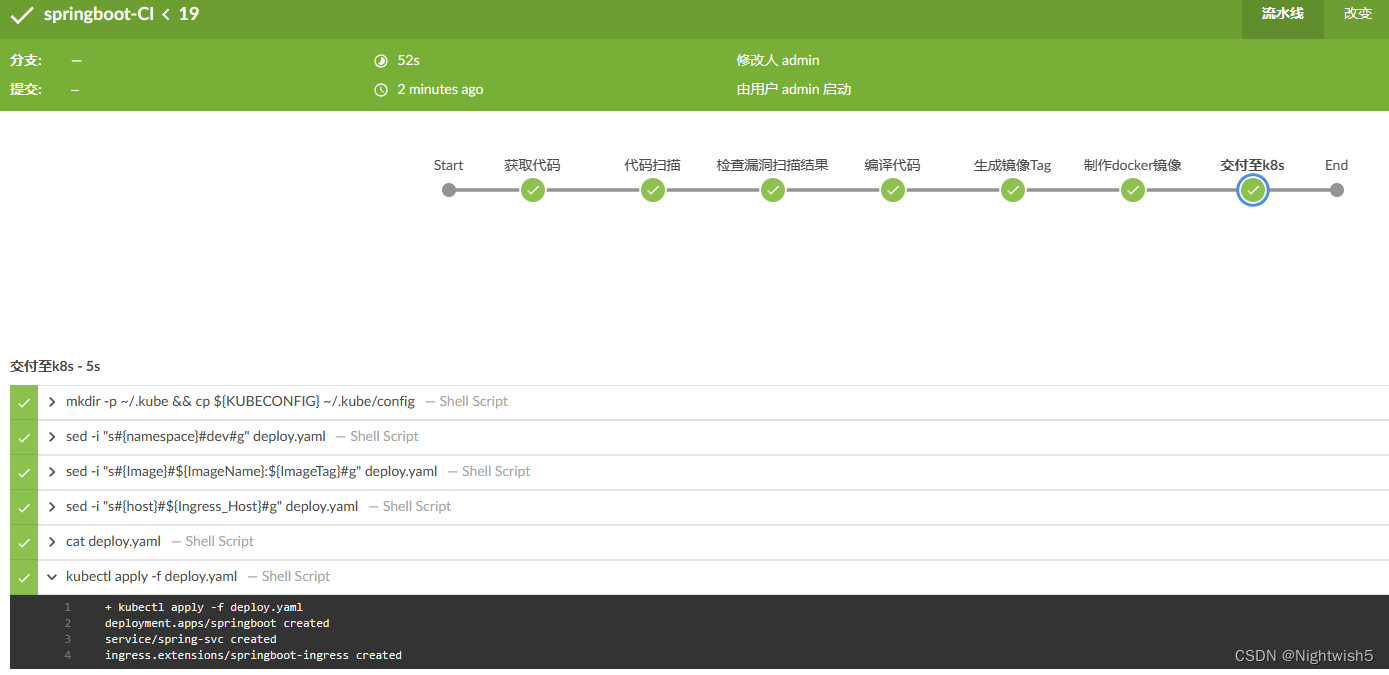The height and width of the screenshot is (675, 1389).
Task: Click the 修改人 admin text
Action: tap(778, 61)
